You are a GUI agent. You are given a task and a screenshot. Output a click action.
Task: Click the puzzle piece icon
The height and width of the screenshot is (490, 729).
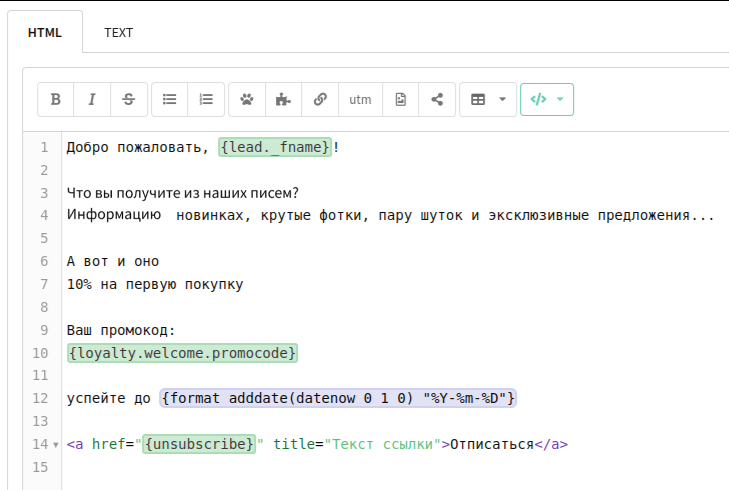coord(283,99)
